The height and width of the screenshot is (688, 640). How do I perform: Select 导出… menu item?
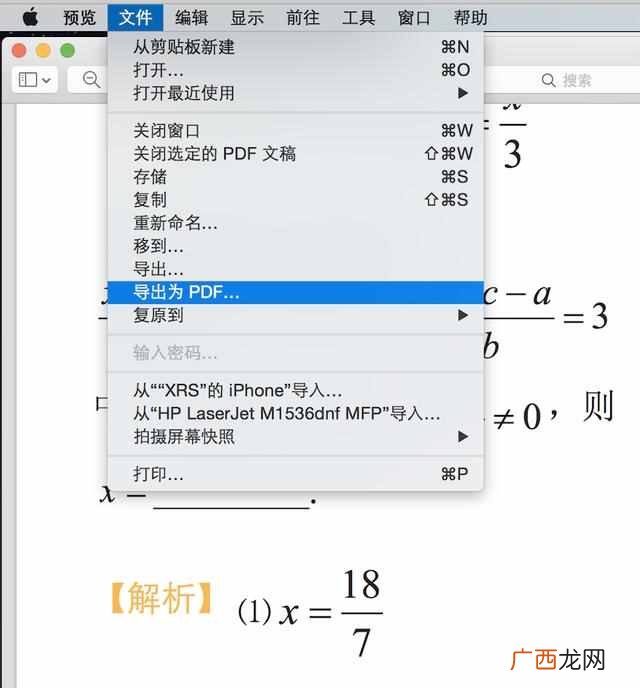295,269
